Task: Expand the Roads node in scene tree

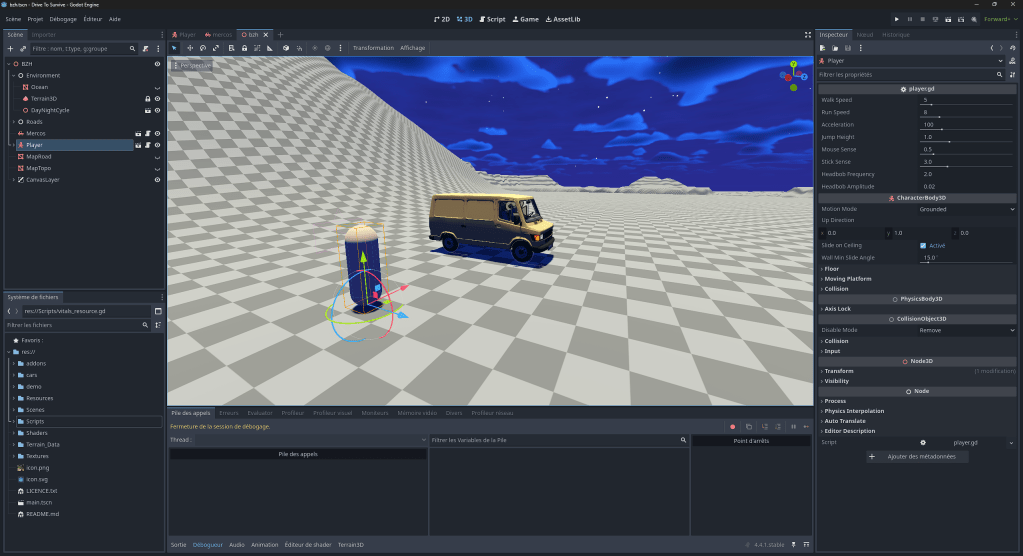Action: click(x=13, y=122)
